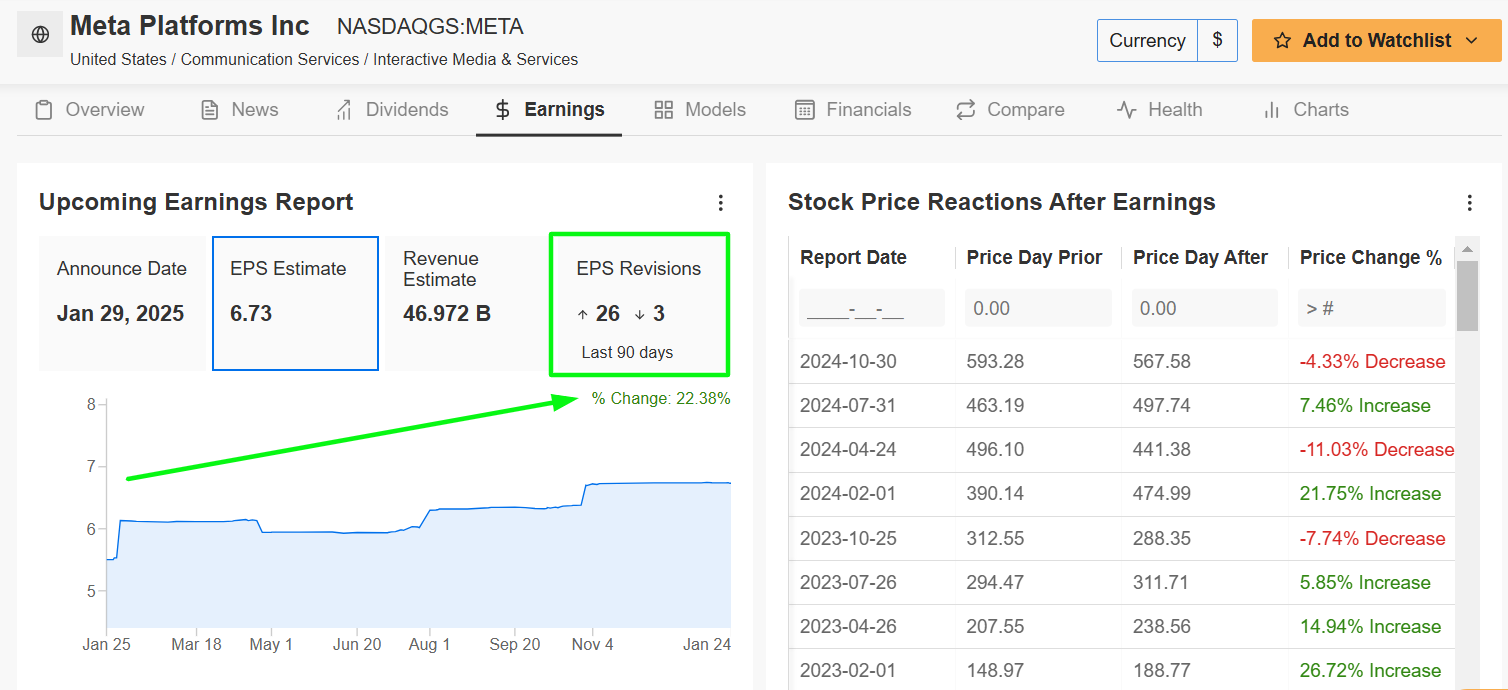Open the Charts tab

(x=1306, y=110)
